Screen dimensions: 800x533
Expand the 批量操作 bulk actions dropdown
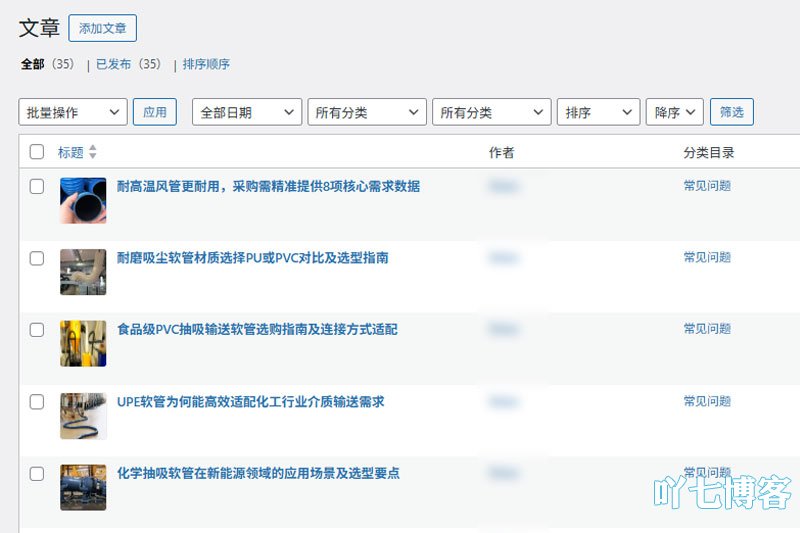(73, 112)
